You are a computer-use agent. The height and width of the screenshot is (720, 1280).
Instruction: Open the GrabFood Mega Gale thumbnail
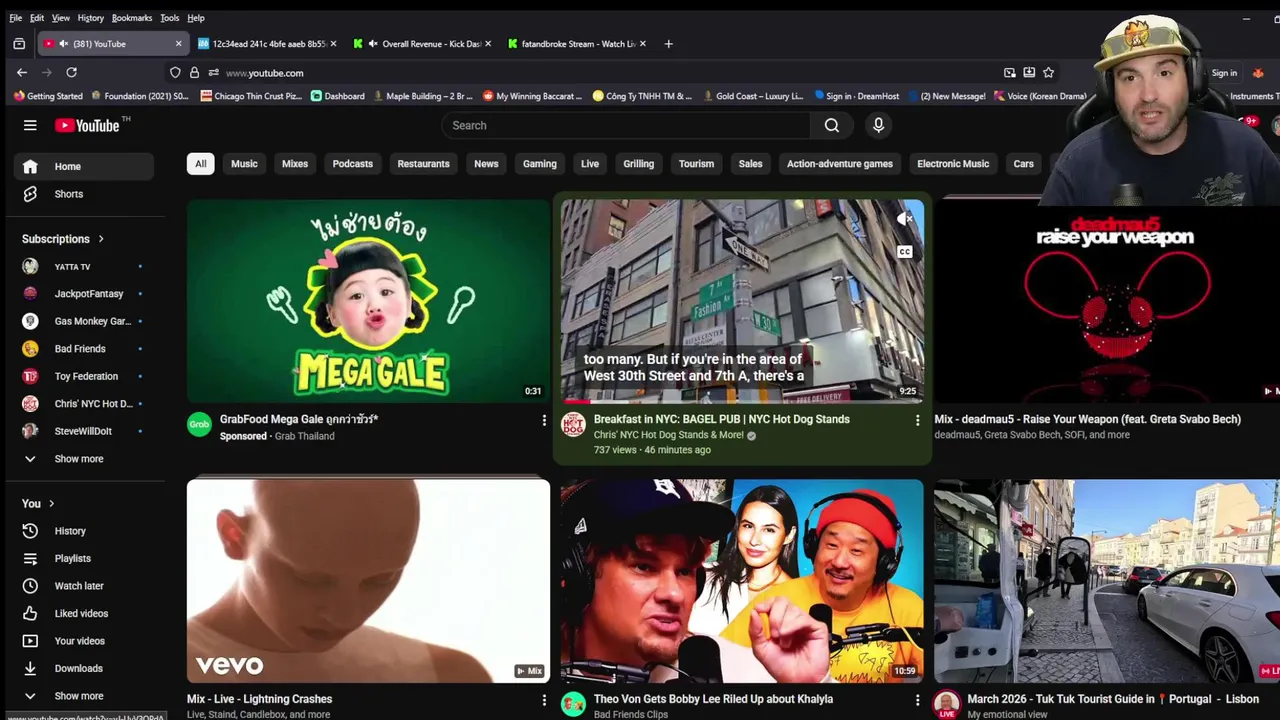(368, 301)
